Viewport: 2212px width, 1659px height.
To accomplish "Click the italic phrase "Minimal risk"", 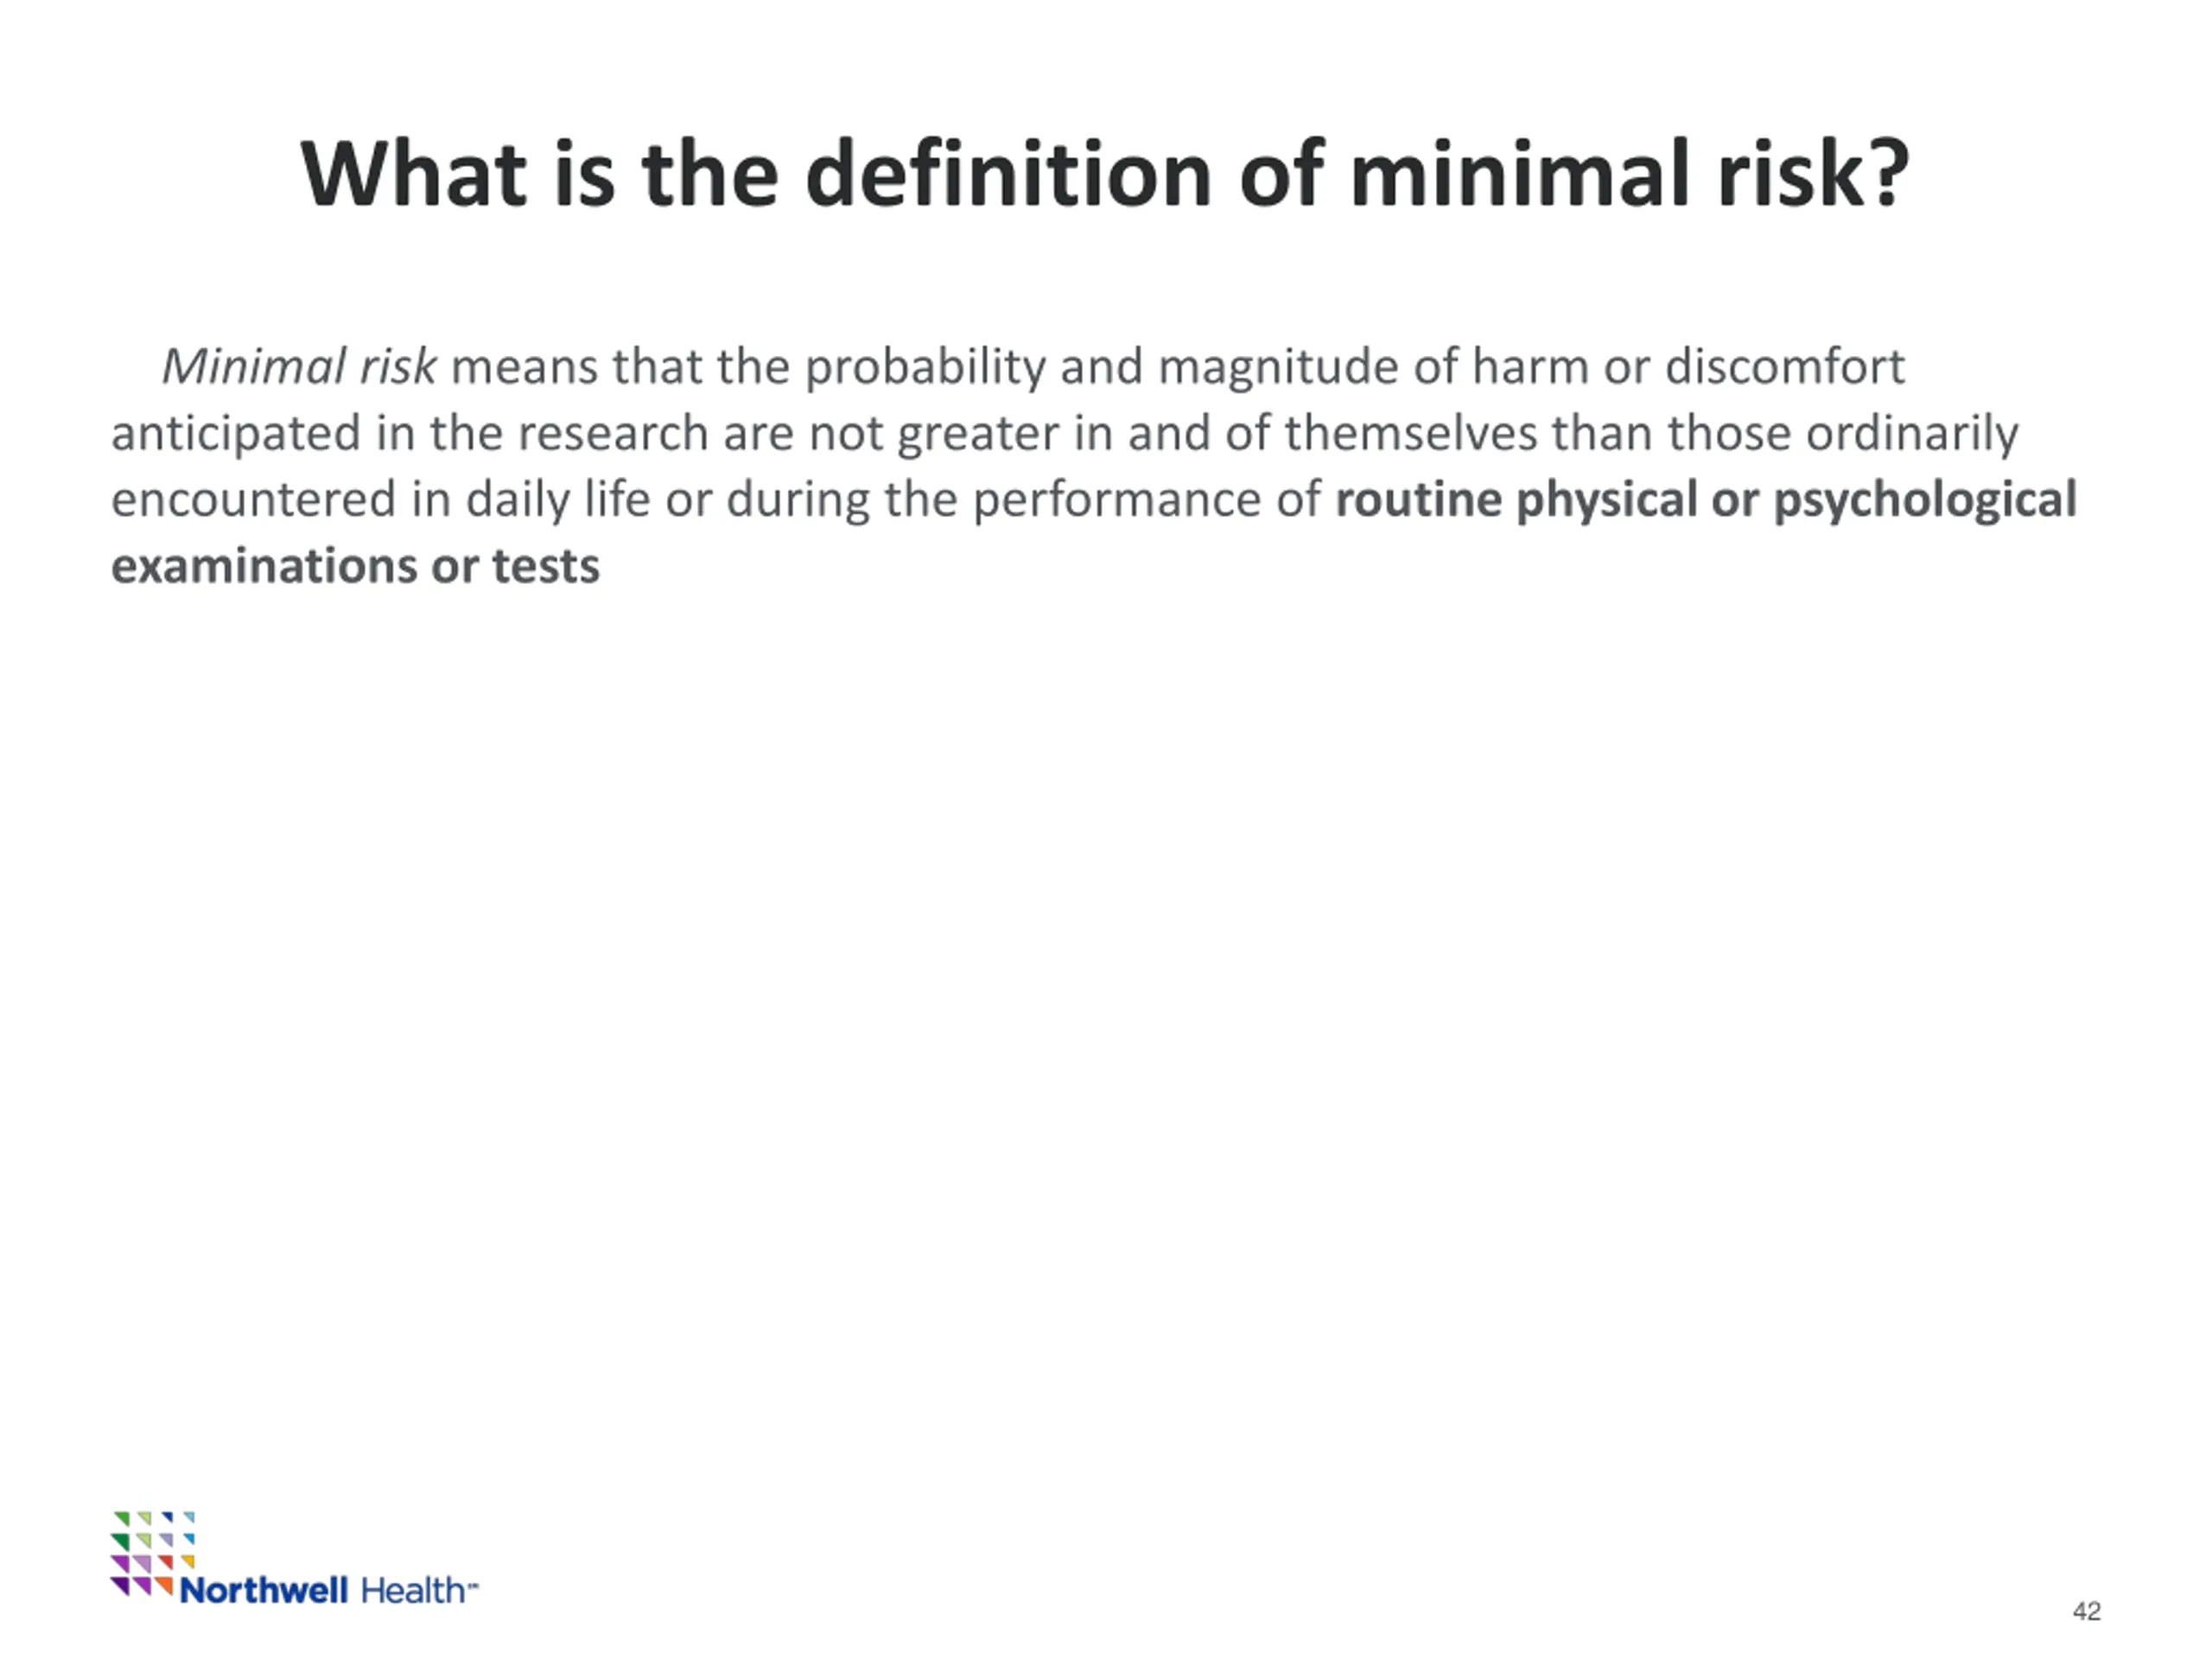I will [x=299, y=366].
